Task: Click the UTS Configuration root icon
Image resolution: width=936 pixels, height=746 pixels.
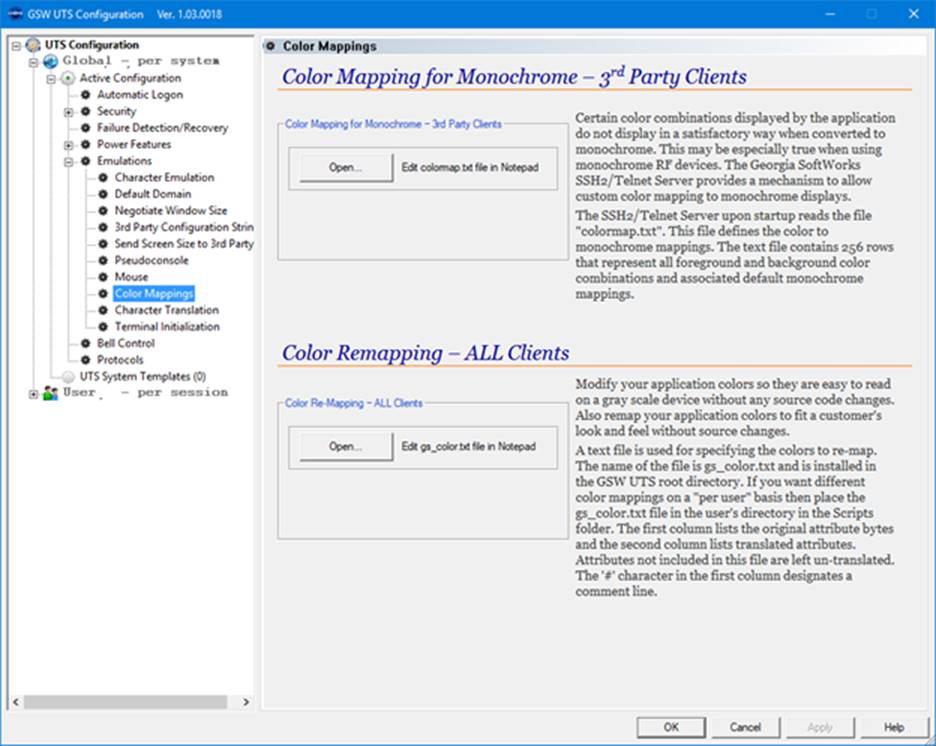Action: (x=33, y=45)
